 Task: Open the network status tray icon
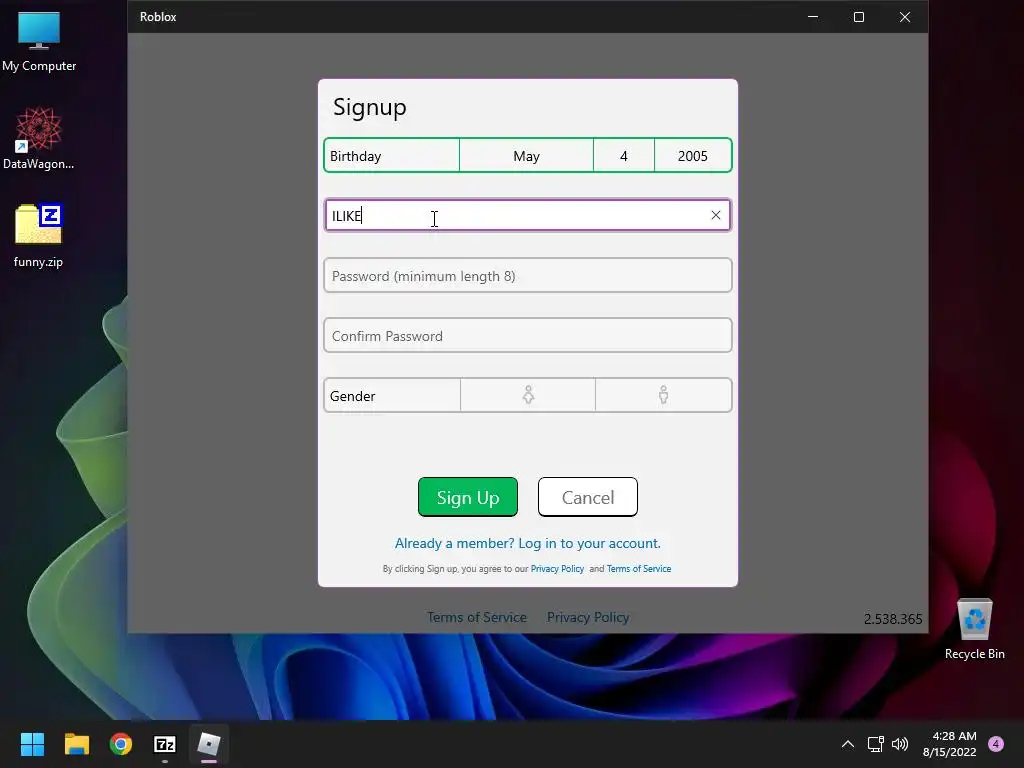coord(875,744)
